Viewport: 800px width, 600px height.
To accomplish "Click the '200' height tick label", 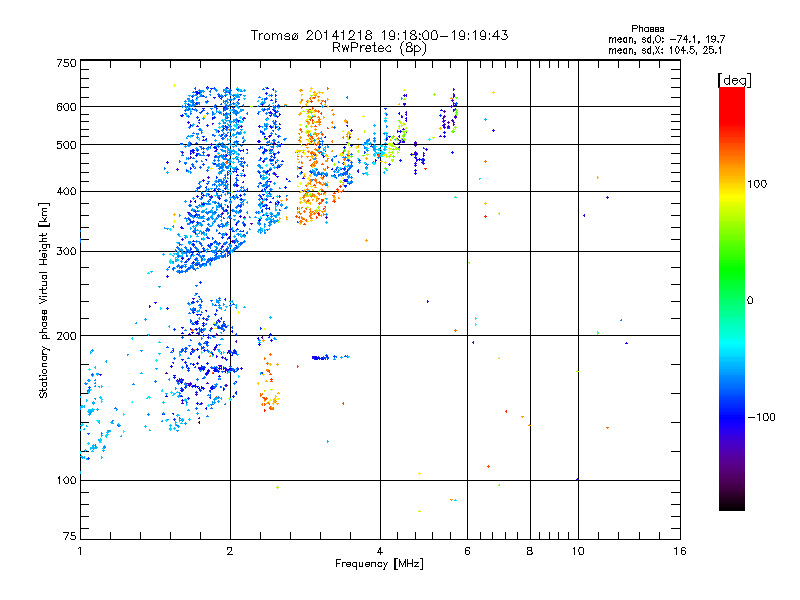I will coord(66,336).
